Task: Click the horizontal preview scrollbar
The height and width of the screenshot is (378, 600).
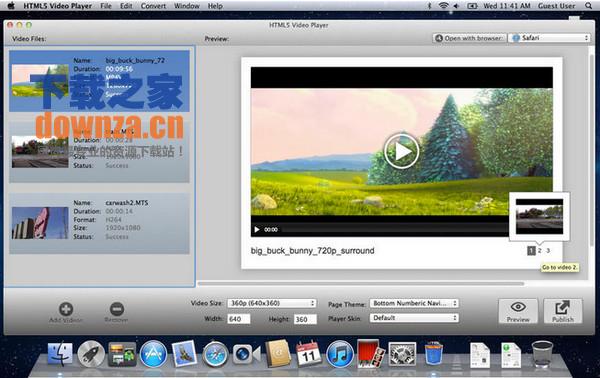Action: 360,284
